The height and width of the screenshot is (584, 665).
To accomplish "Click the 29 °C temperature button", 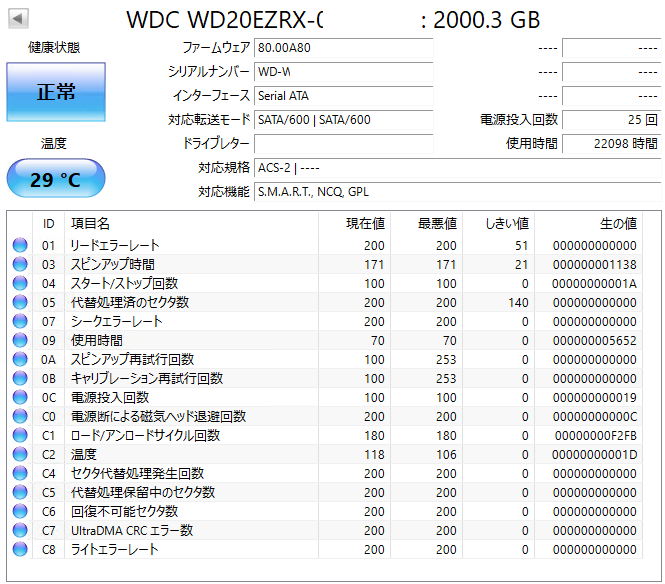I will pyautogui.click(x=56, y=179).
